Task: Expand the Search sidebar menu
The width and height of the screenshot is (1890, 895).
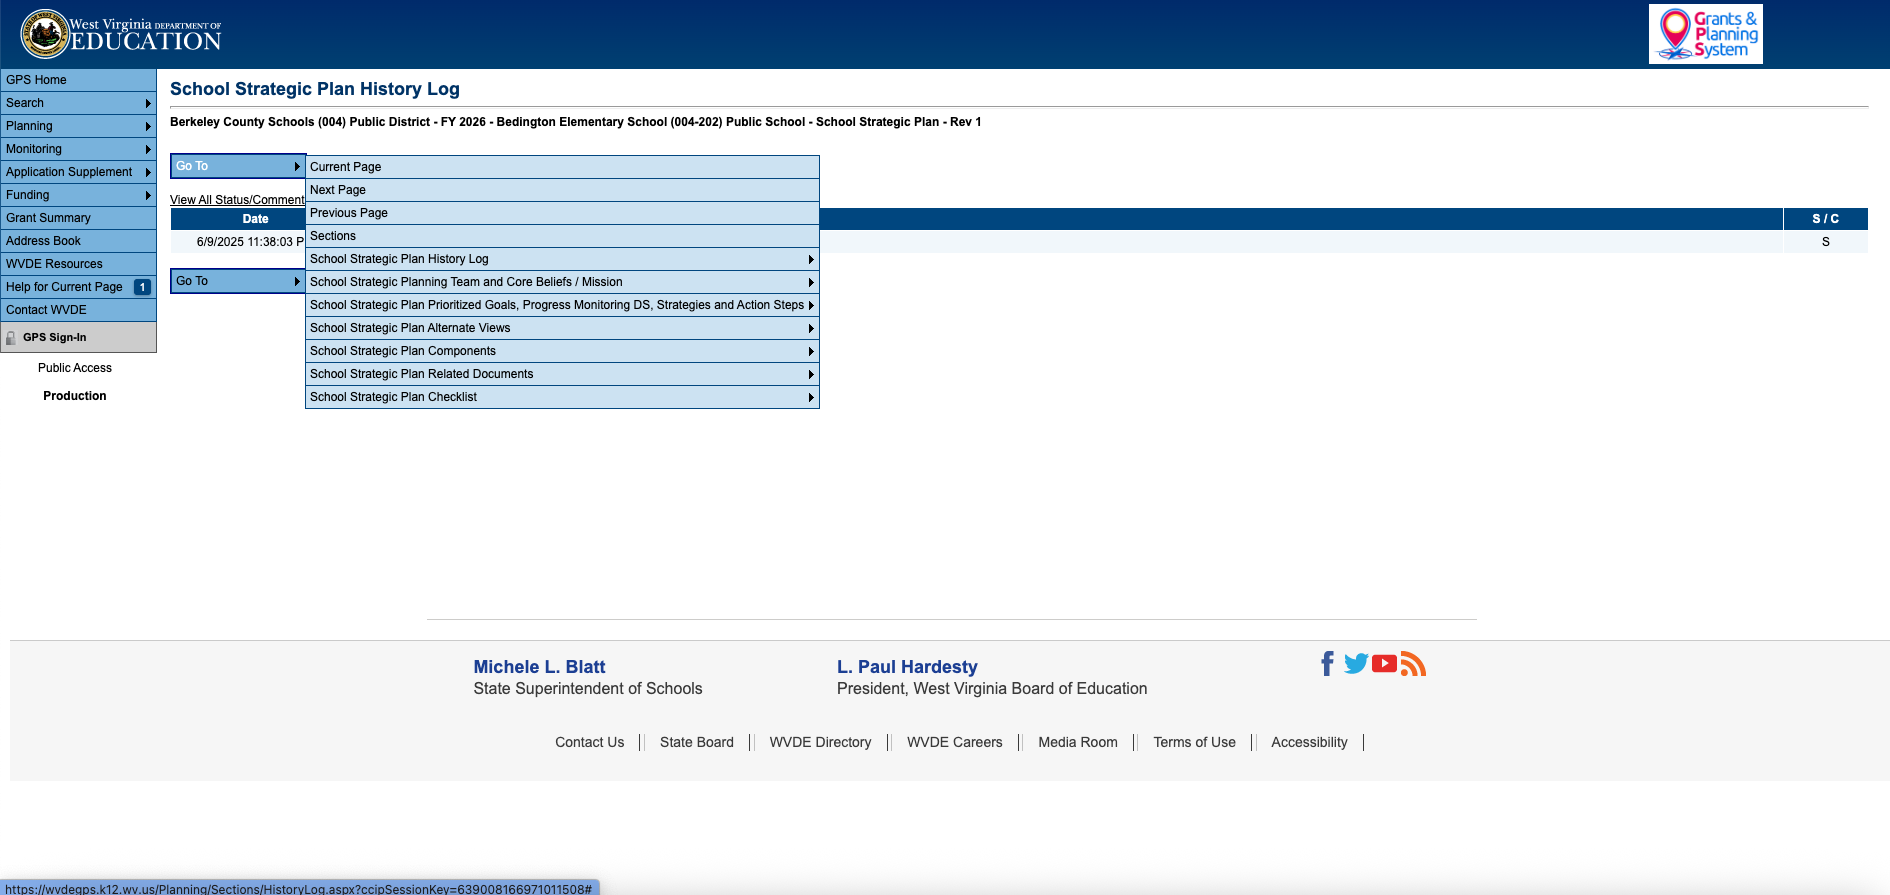Action: (78, 103)
